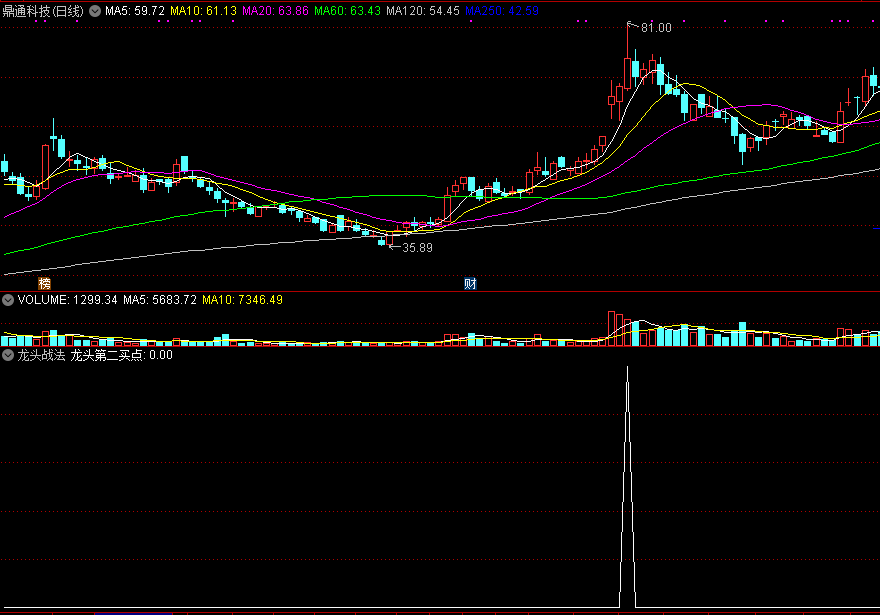Click the 龙头战法 indicator name

42,355
